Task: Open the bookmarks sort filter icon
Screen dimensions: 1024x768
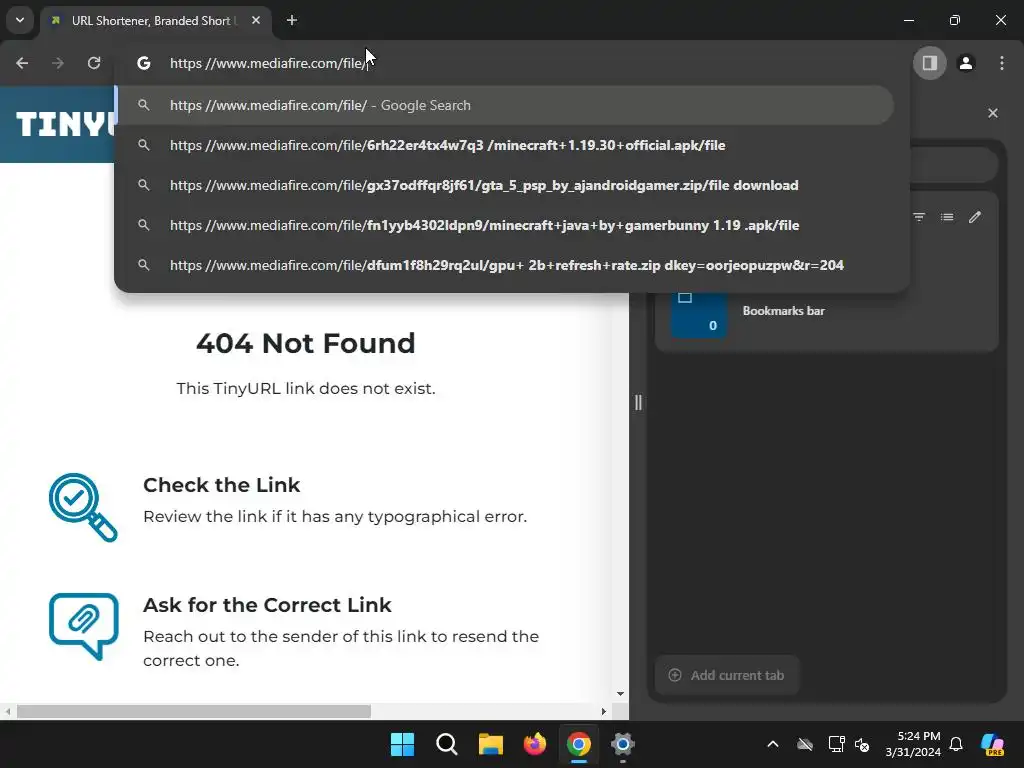Action: [919, 217]
